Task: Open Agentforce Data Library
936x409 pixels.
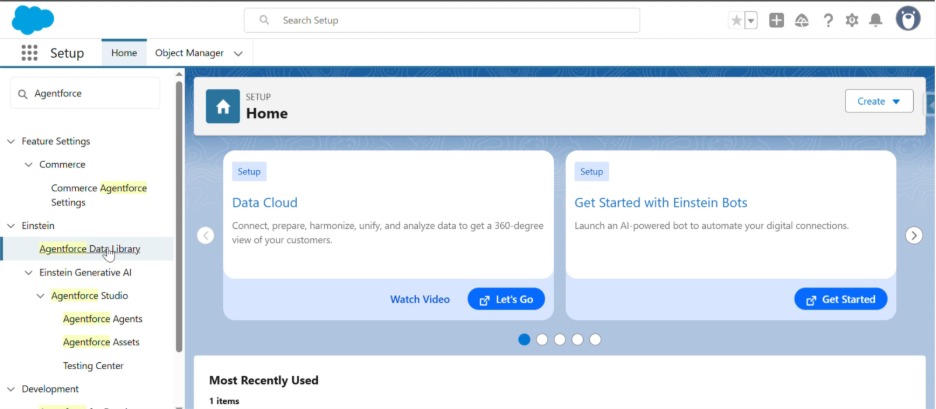Action: 90,248
